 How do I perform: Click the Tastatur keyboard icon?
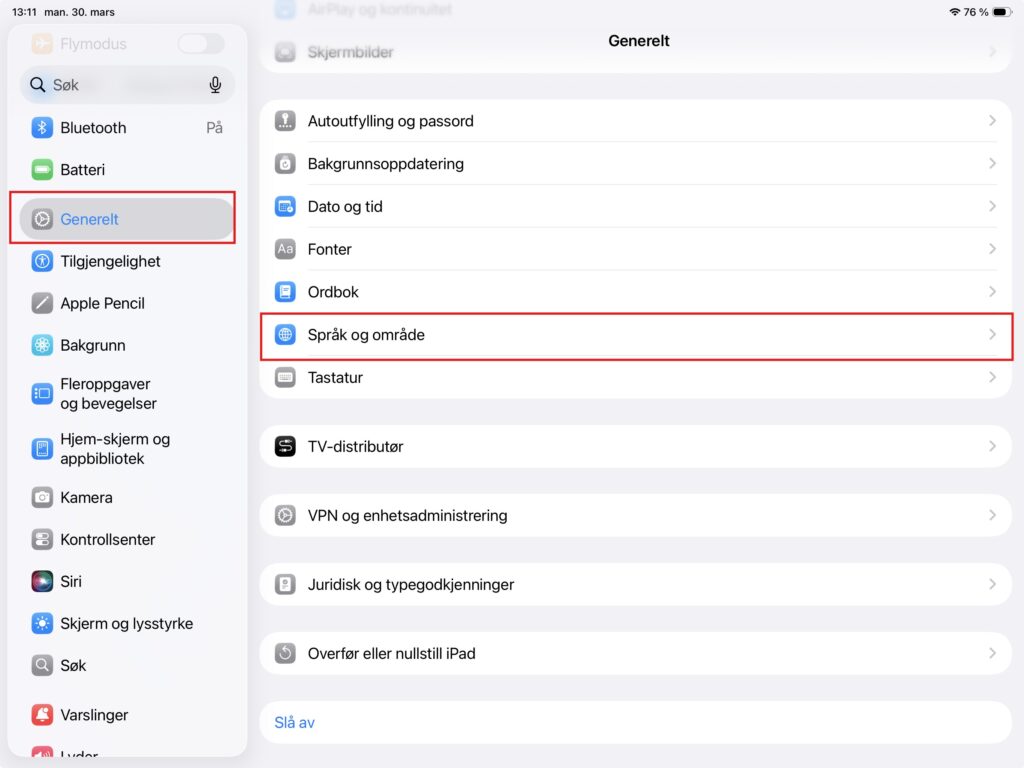click(x=285, y=377)
